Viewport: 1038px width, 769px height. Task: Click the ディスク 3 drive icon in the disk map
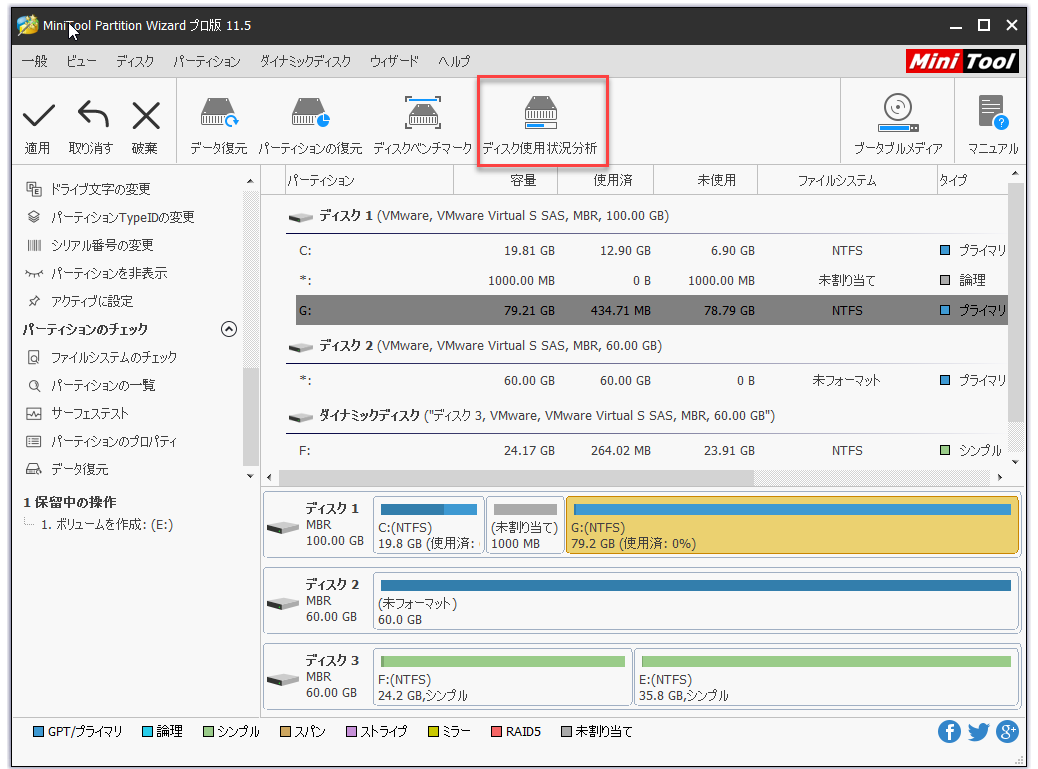(283, 680)
